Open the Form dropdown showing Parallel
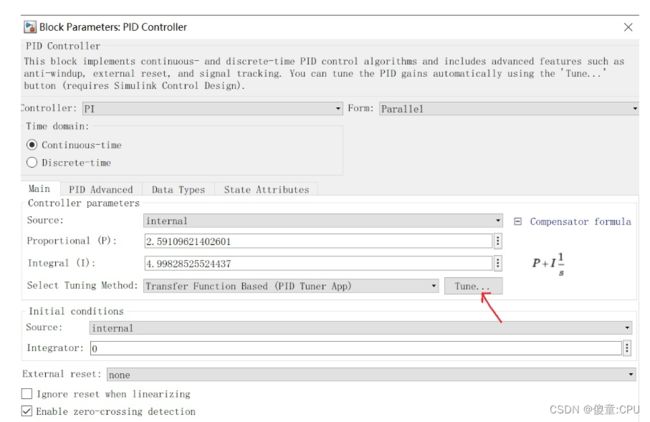Viewport: 650px width, 422px height. click(509, 109)
